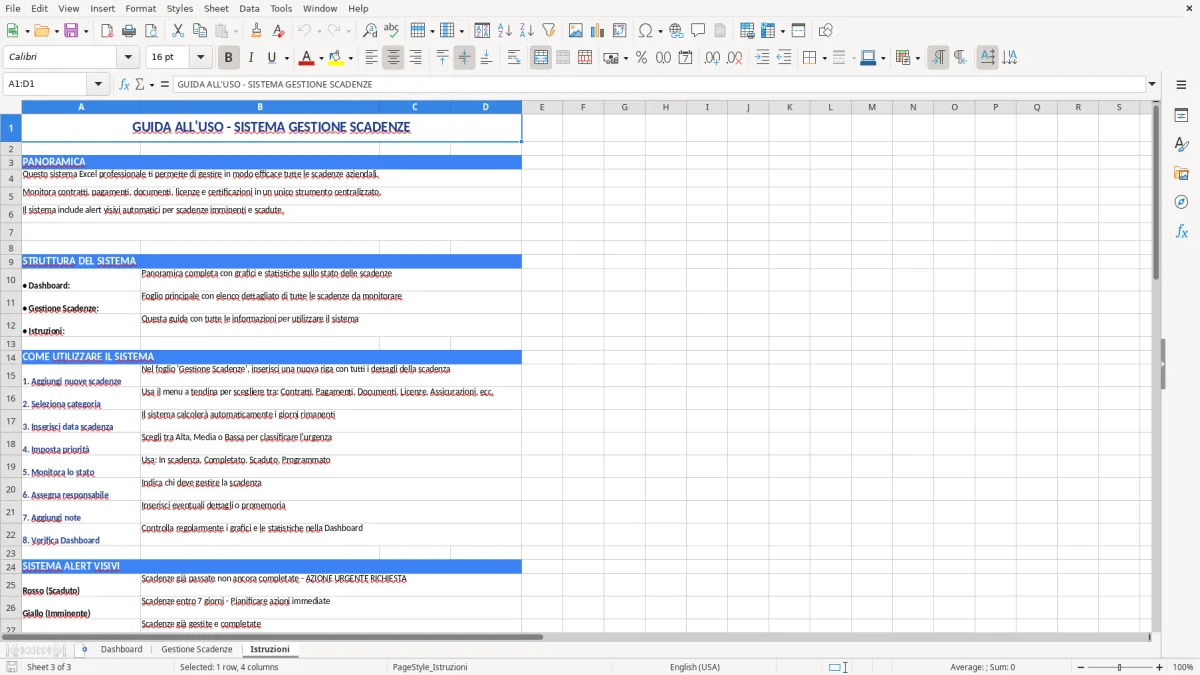
Task: Toggle Italic formatting
Action: pos(250,58)
